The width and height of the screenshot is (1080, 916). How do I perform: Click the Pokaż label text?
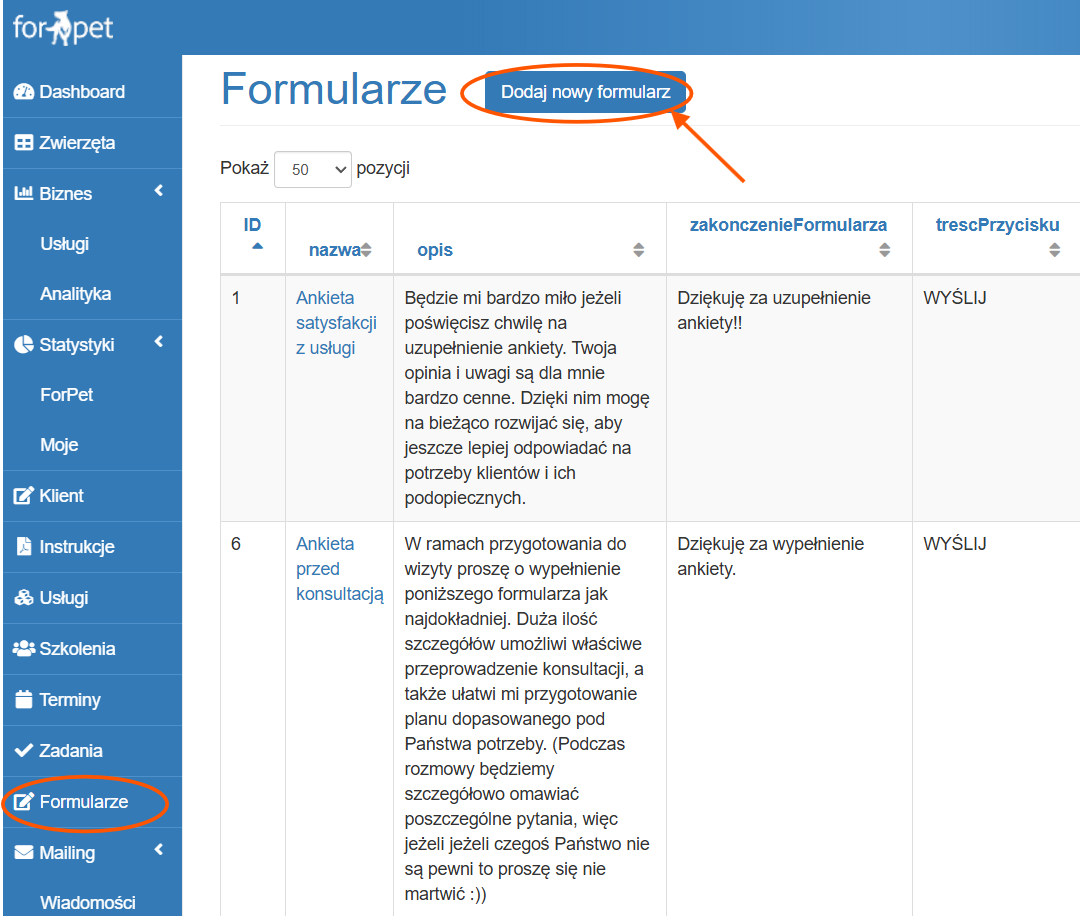tap(244, 168)
